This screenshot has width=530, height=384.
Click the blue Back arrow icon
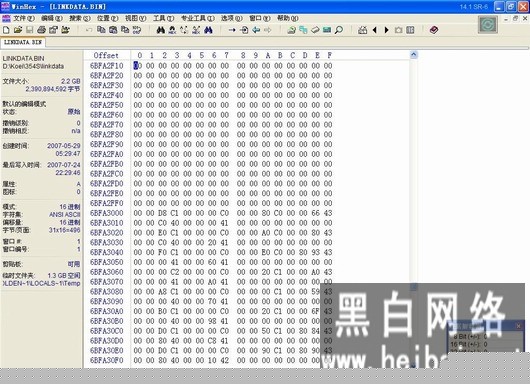pyautogui.click(x=256, y=30)
